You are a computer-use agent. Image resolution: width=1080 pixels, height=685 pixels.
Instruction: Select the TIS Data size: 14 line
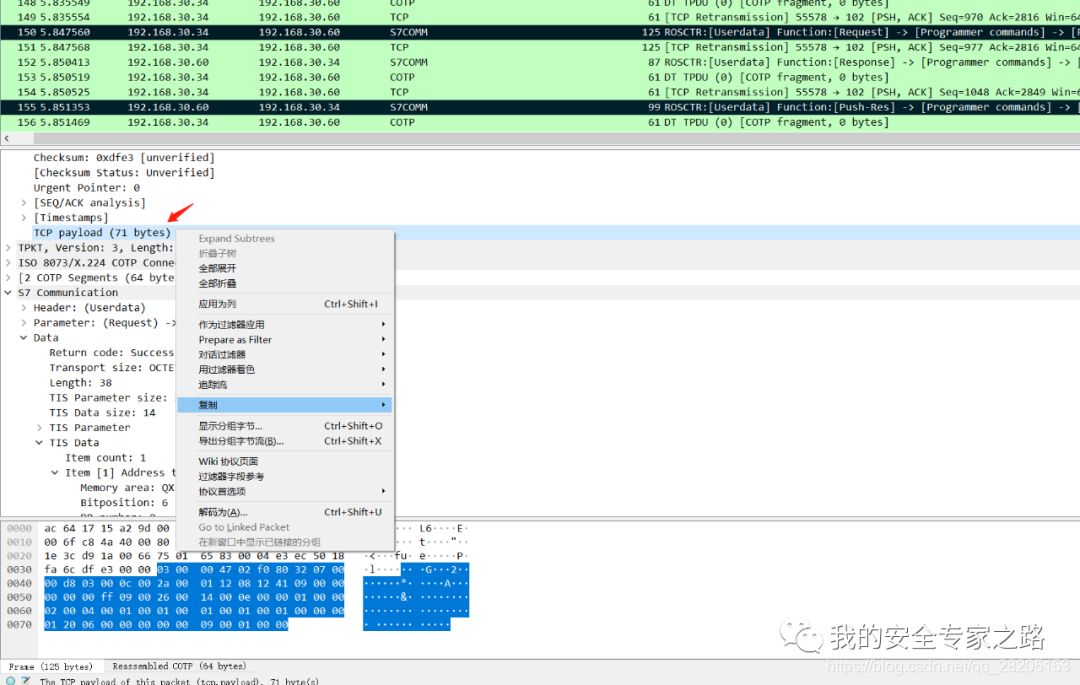[103, 413]
